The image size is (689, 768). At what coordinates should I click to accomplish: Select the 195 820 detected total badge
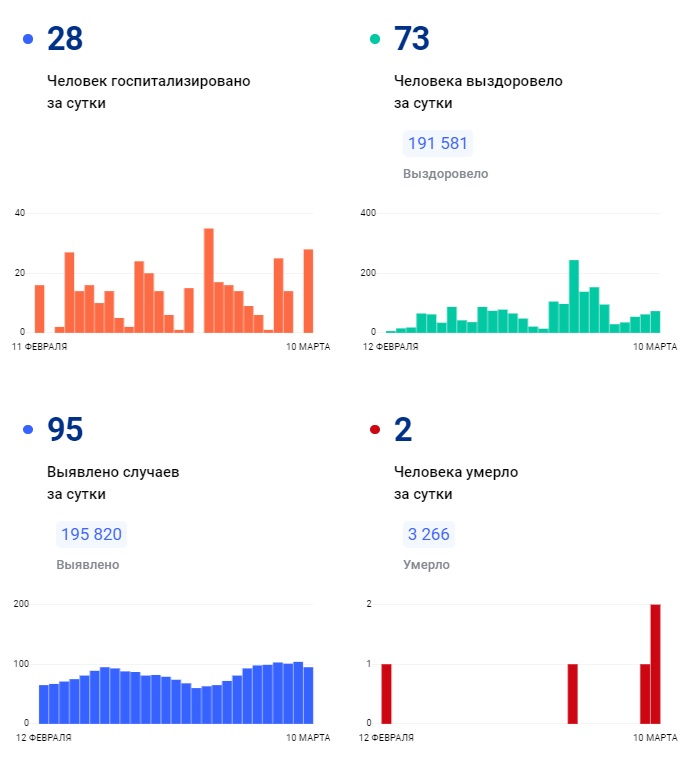(x=91, y=534)
